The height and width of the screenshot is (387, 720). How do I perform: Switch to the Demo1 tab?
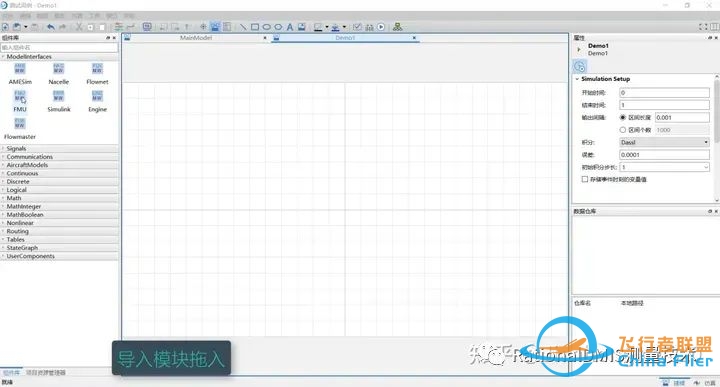345,38
